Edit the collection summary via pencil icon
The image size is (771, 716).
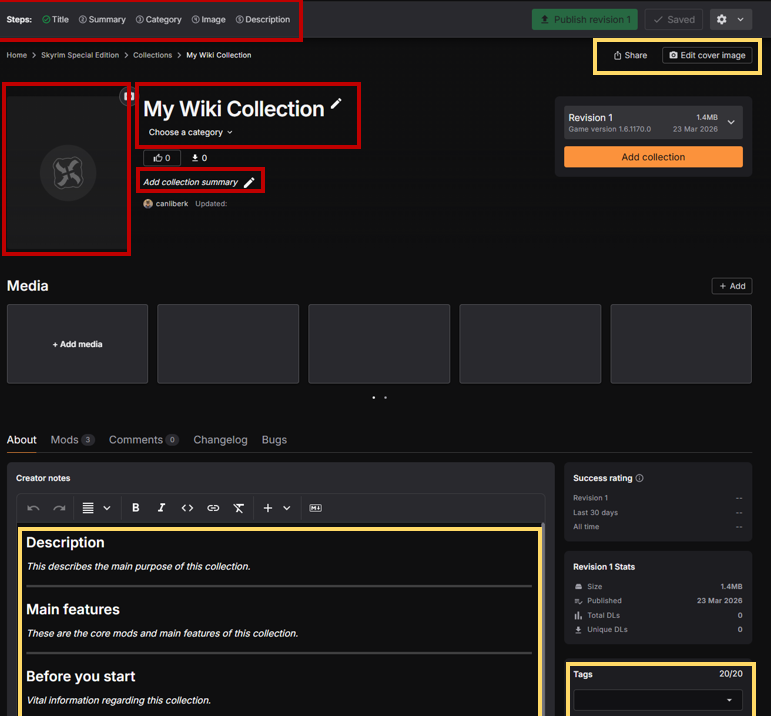[x=249, y=182]
